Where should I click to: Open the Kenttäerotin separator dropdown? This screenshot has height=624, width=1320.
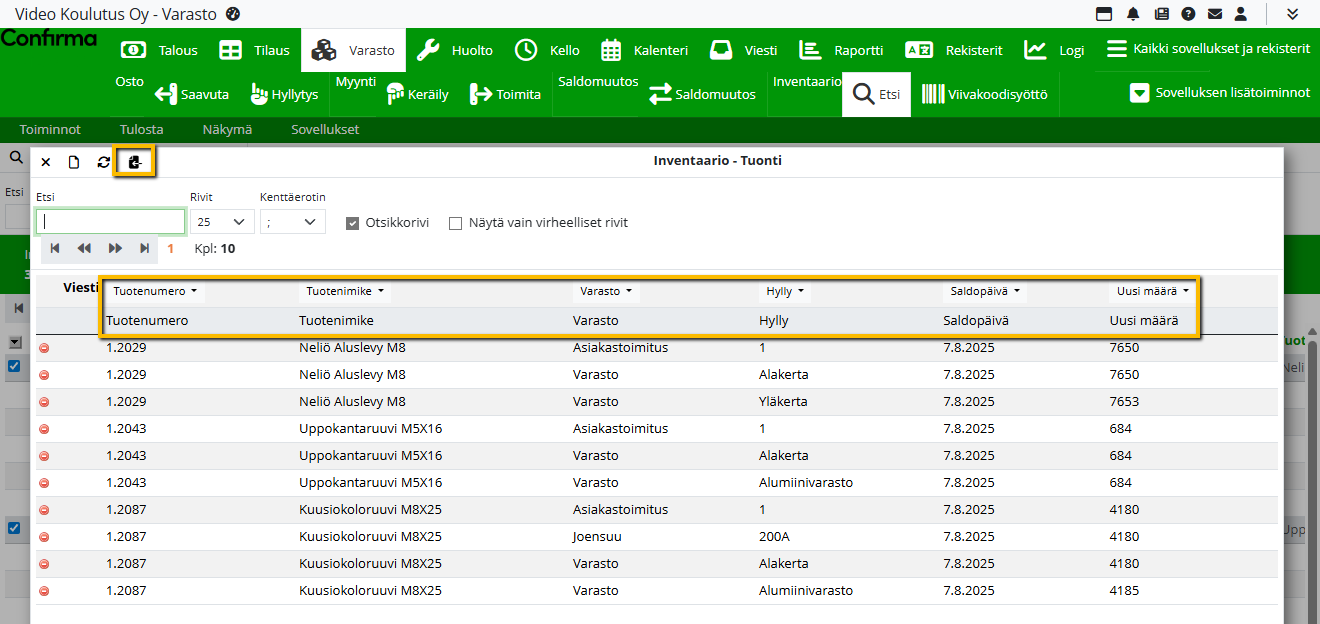coord(292,222)
